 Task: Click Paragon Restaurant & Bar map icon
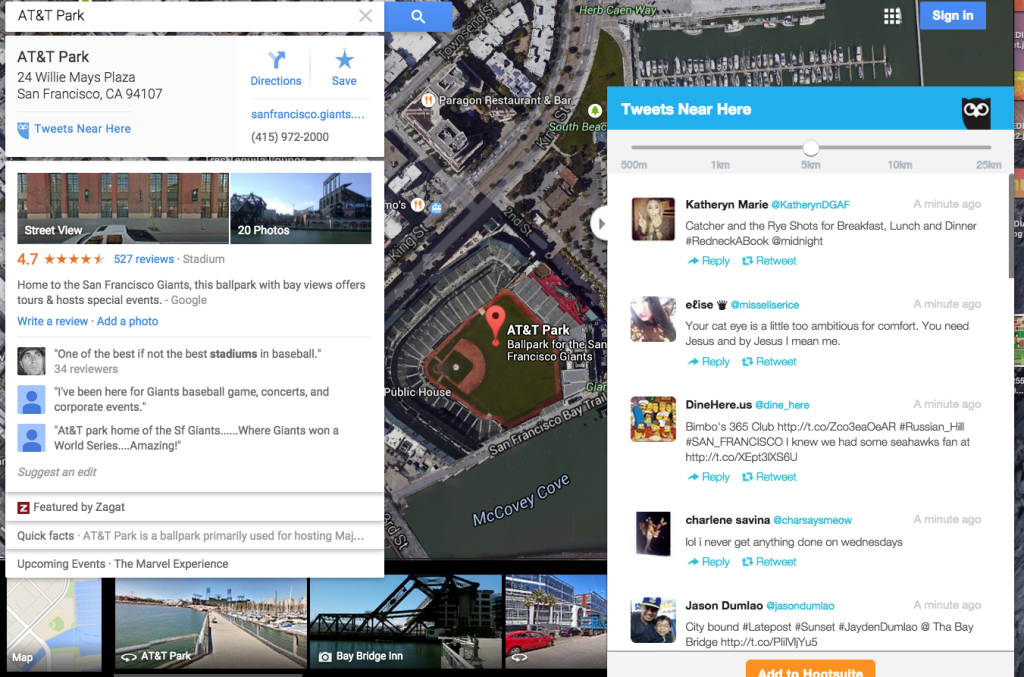point(428,100)
